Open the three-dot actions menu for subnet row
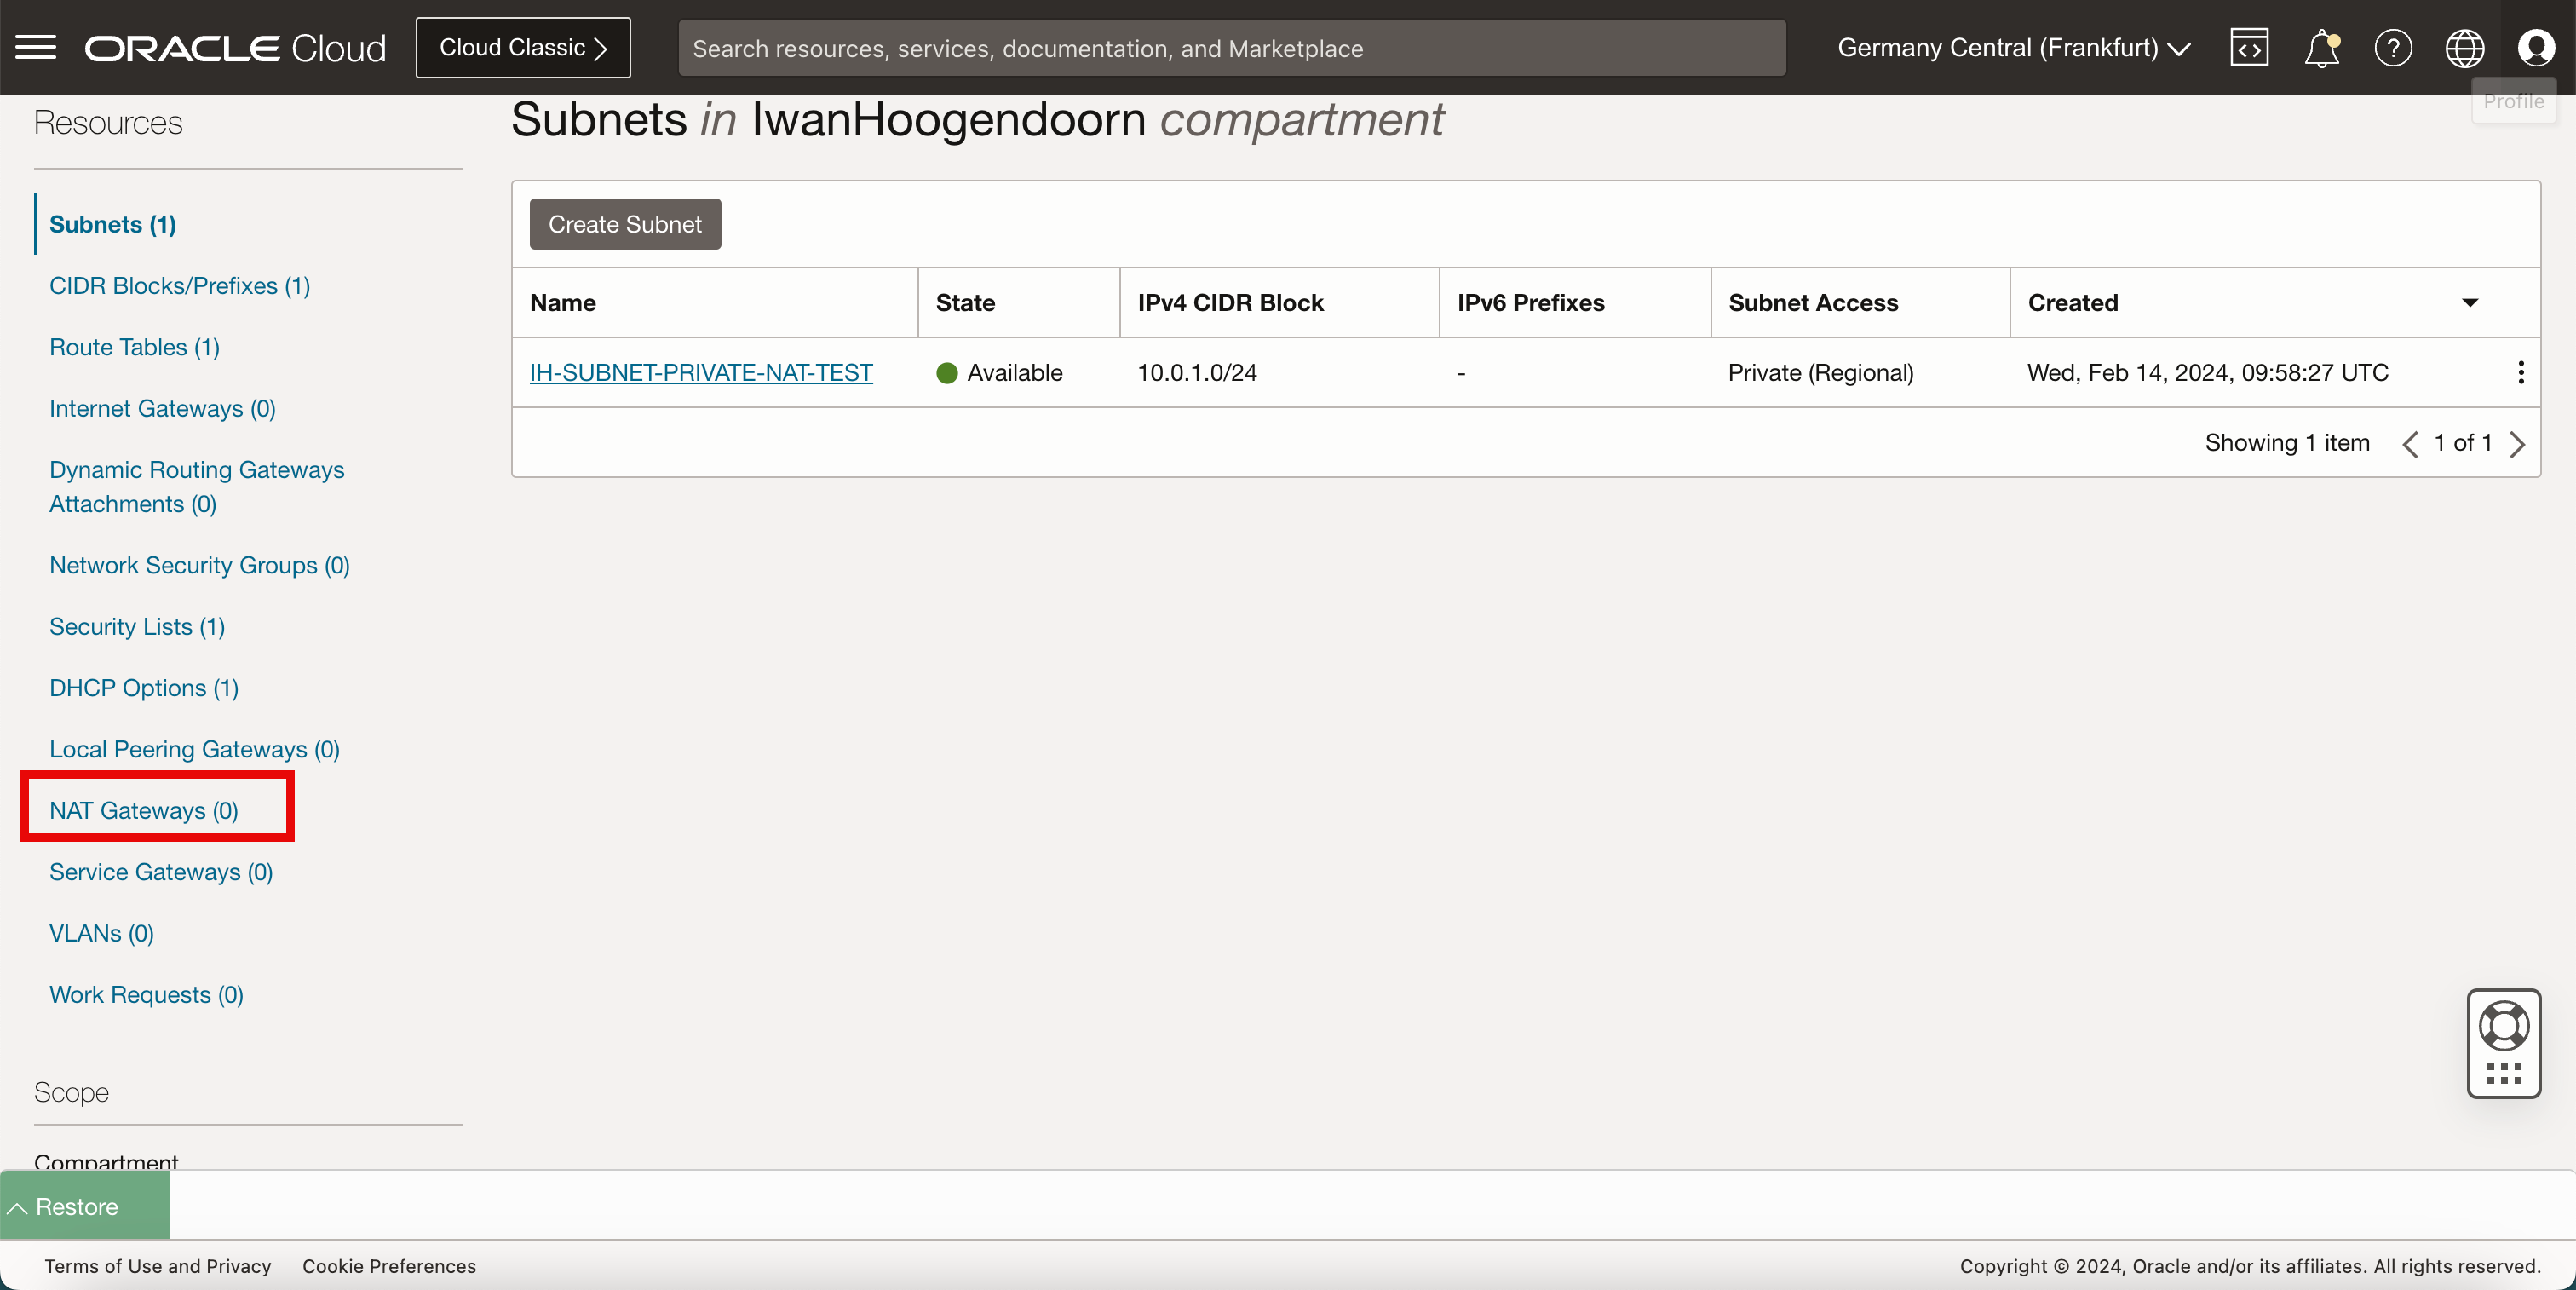Screen dimensions: 2576x1290 [2520, 372]
